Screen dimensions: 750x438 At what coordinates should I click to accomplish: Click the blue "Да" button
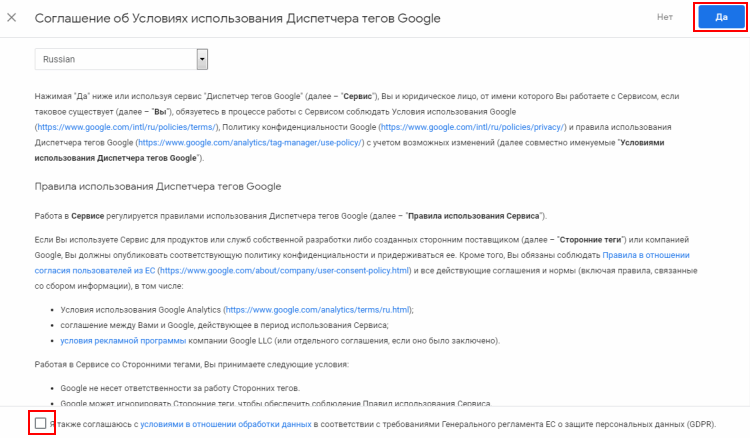pyautogui.click(x=720, y=18)
